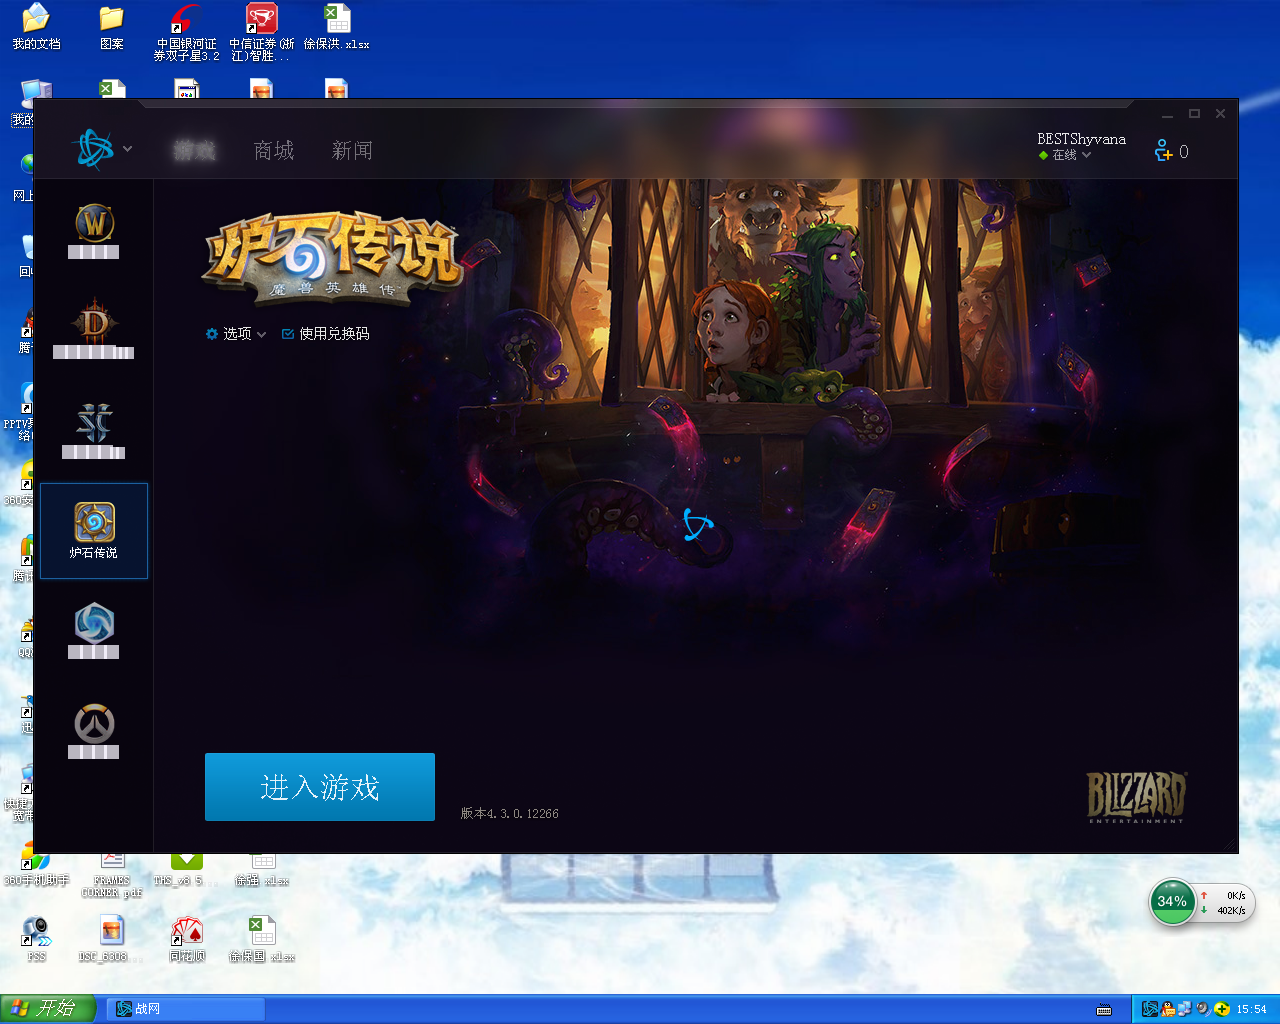
Task: Expand the 选项 options dropdown
Action: [x=236, y=334]
